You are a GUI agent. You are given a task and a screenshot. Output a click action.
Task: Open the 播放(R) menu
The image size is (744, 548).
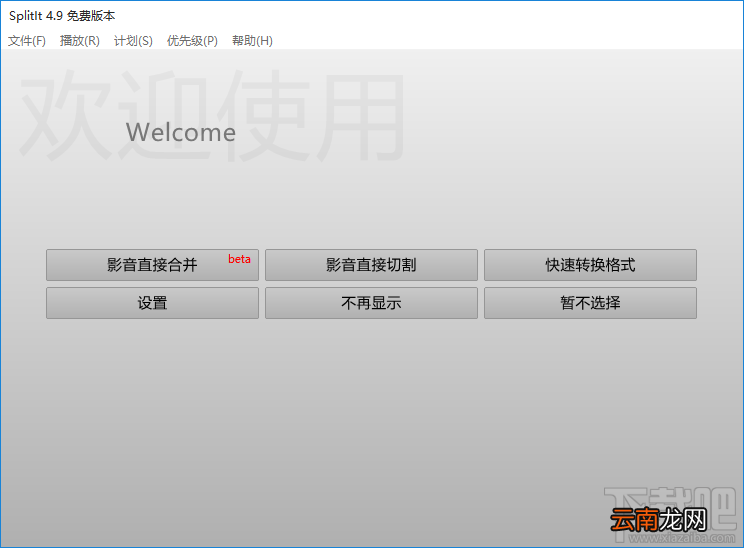(80, 41)
